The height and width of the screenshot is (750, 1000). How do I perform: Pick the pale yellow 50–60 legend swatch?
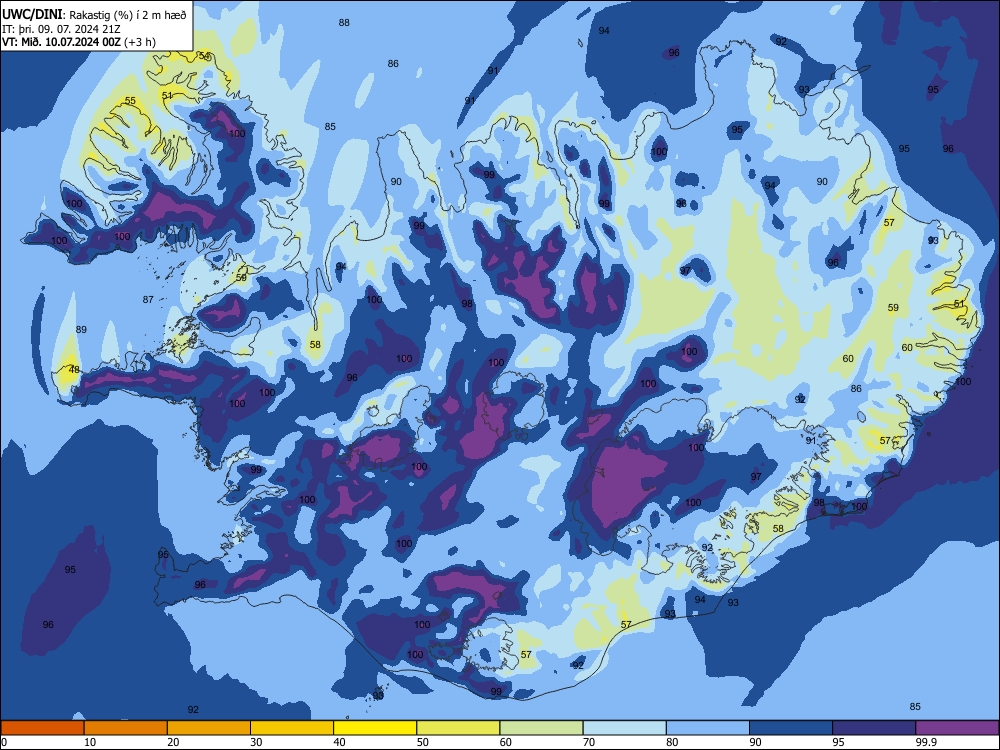(x=458, y=728)
